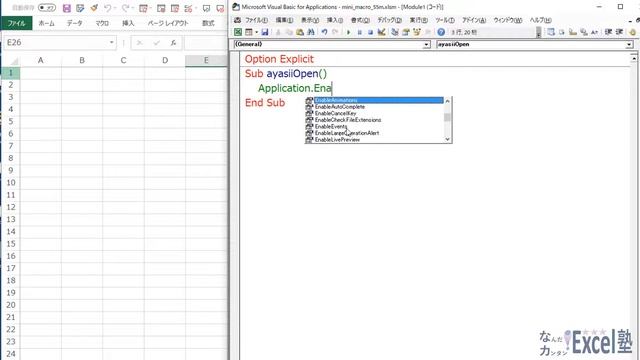Expand the Name Box dropdown arrow
The image size is (640, 360).
click(111, 42)
